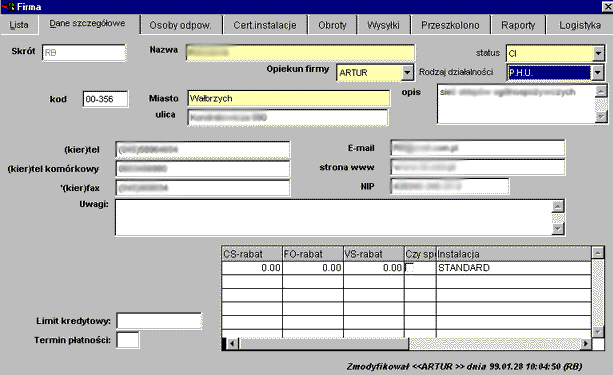
Task: Click grid horizontal scroll right arrow
Action: (x=586, y=344)
